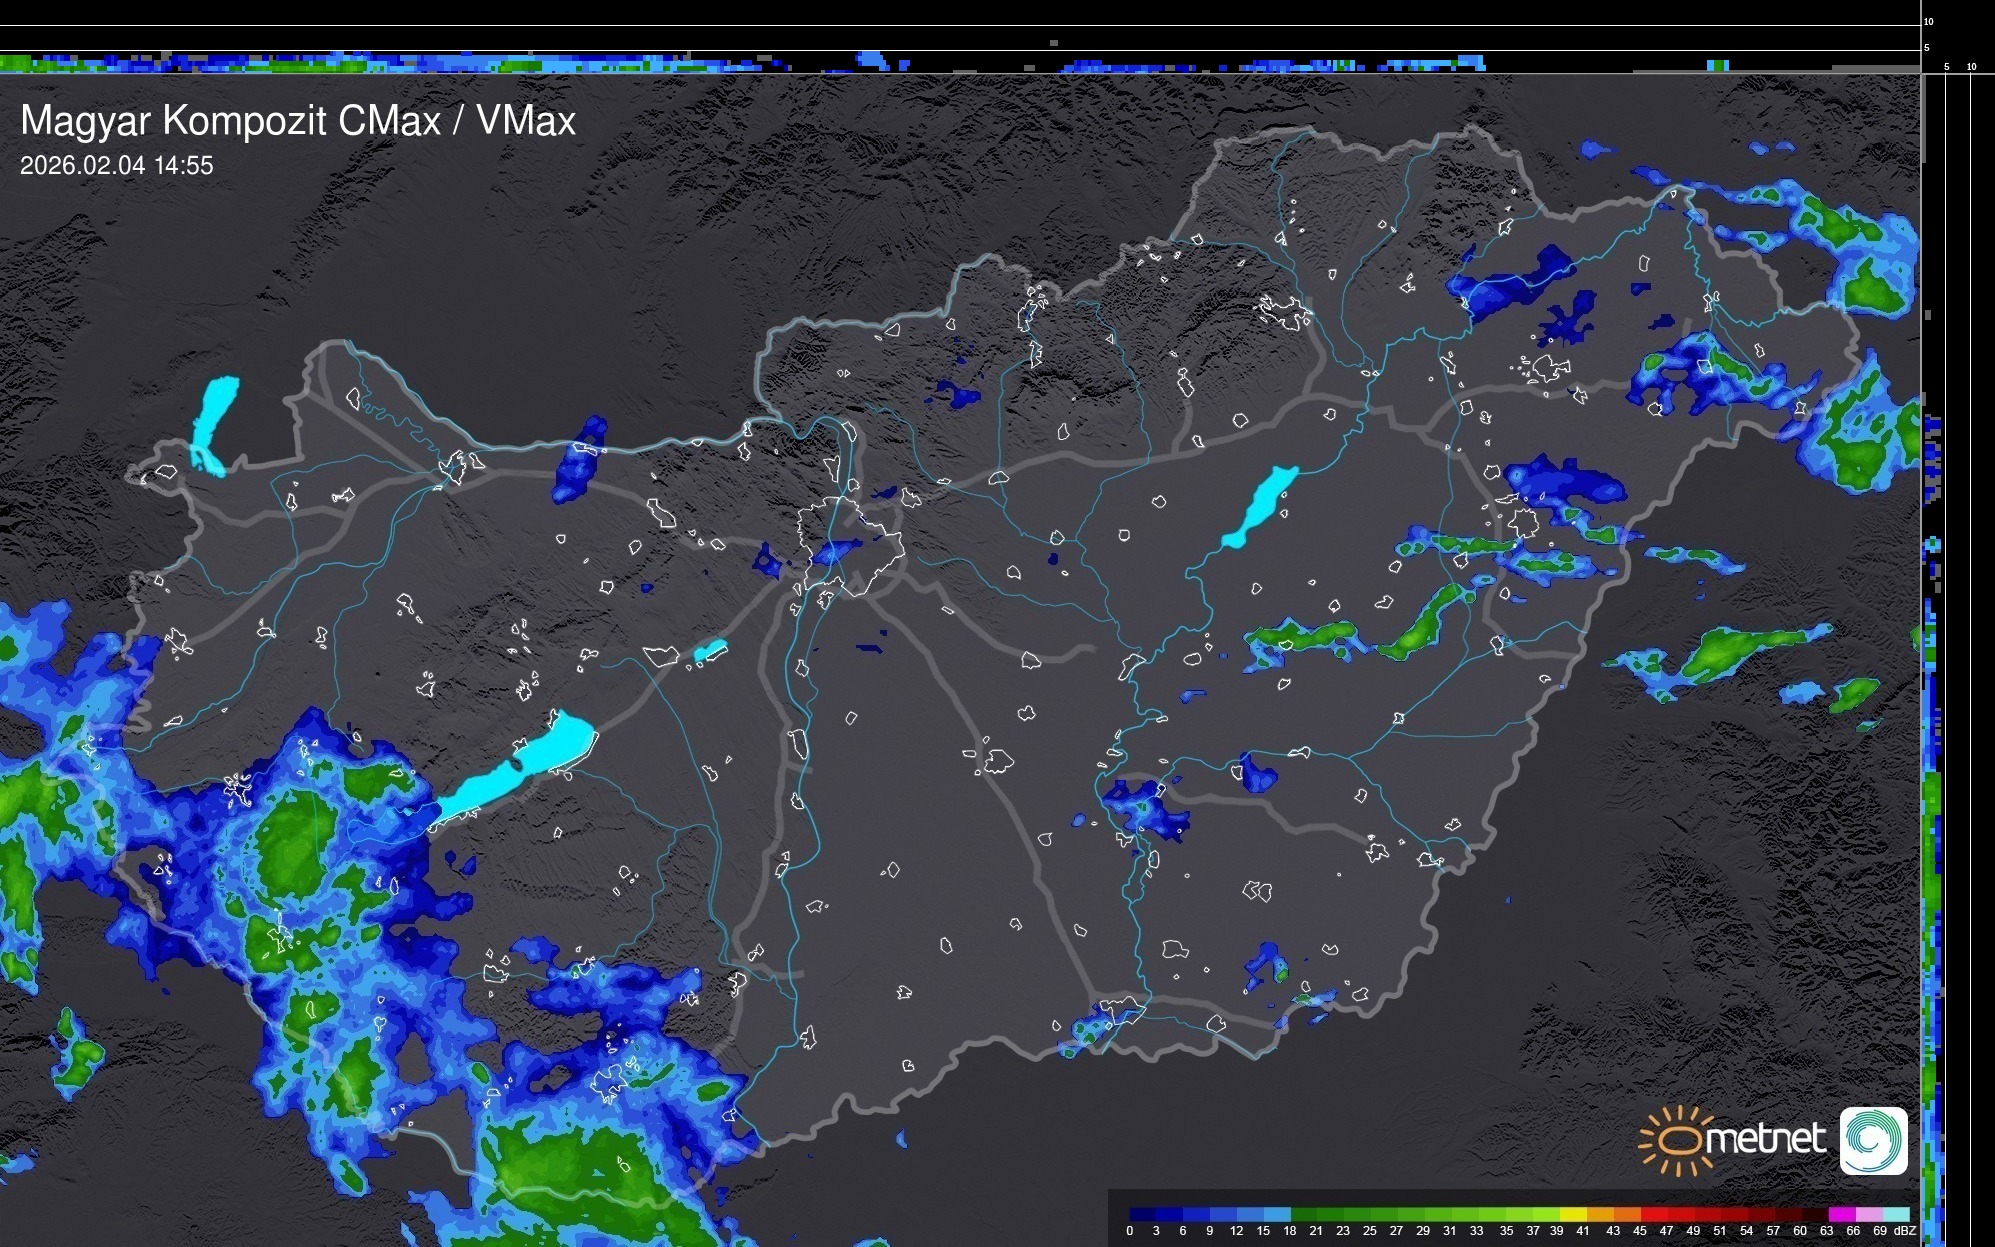This screenshot has width=1995, height=1247.
Task: Pick the light cyan 69 dBZ swatch
Action: click(1895, 1214)
